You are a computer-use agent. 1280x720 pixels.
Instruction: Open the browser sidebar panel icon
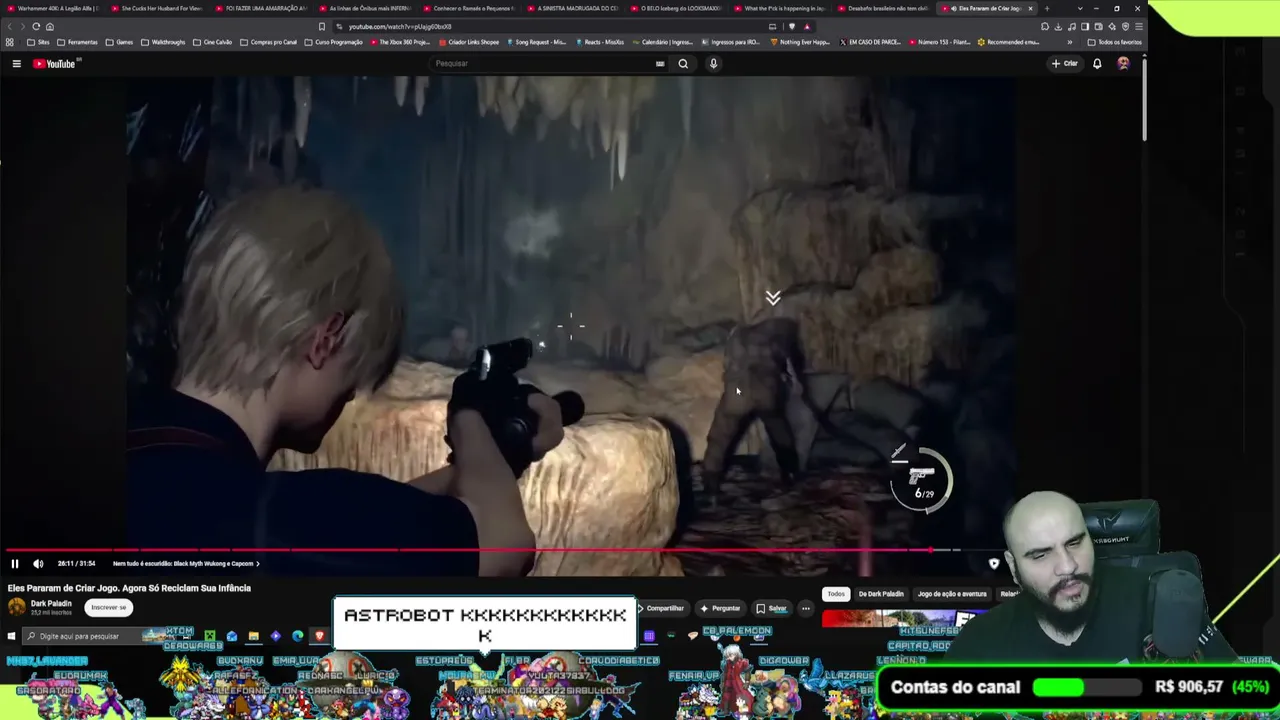coord(1085,27)
